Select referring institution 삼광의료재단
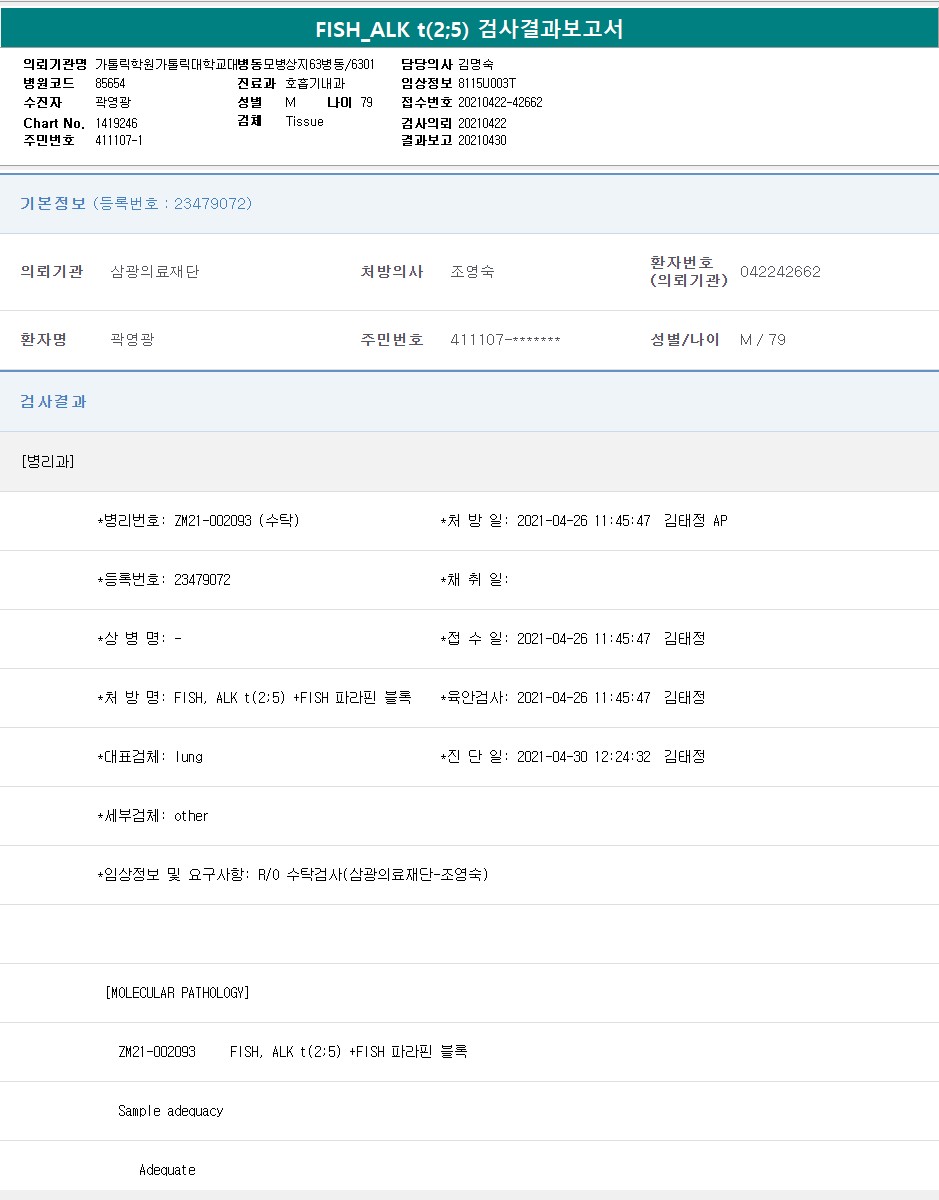 click(x=155, y=271)
